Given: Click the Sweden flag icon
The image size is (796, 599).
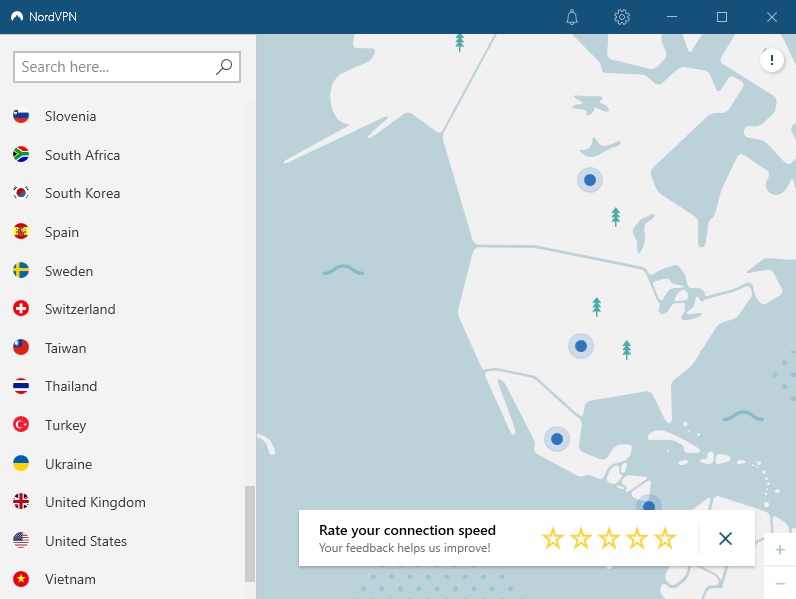Looking at the screenshot, I should 21,271.
